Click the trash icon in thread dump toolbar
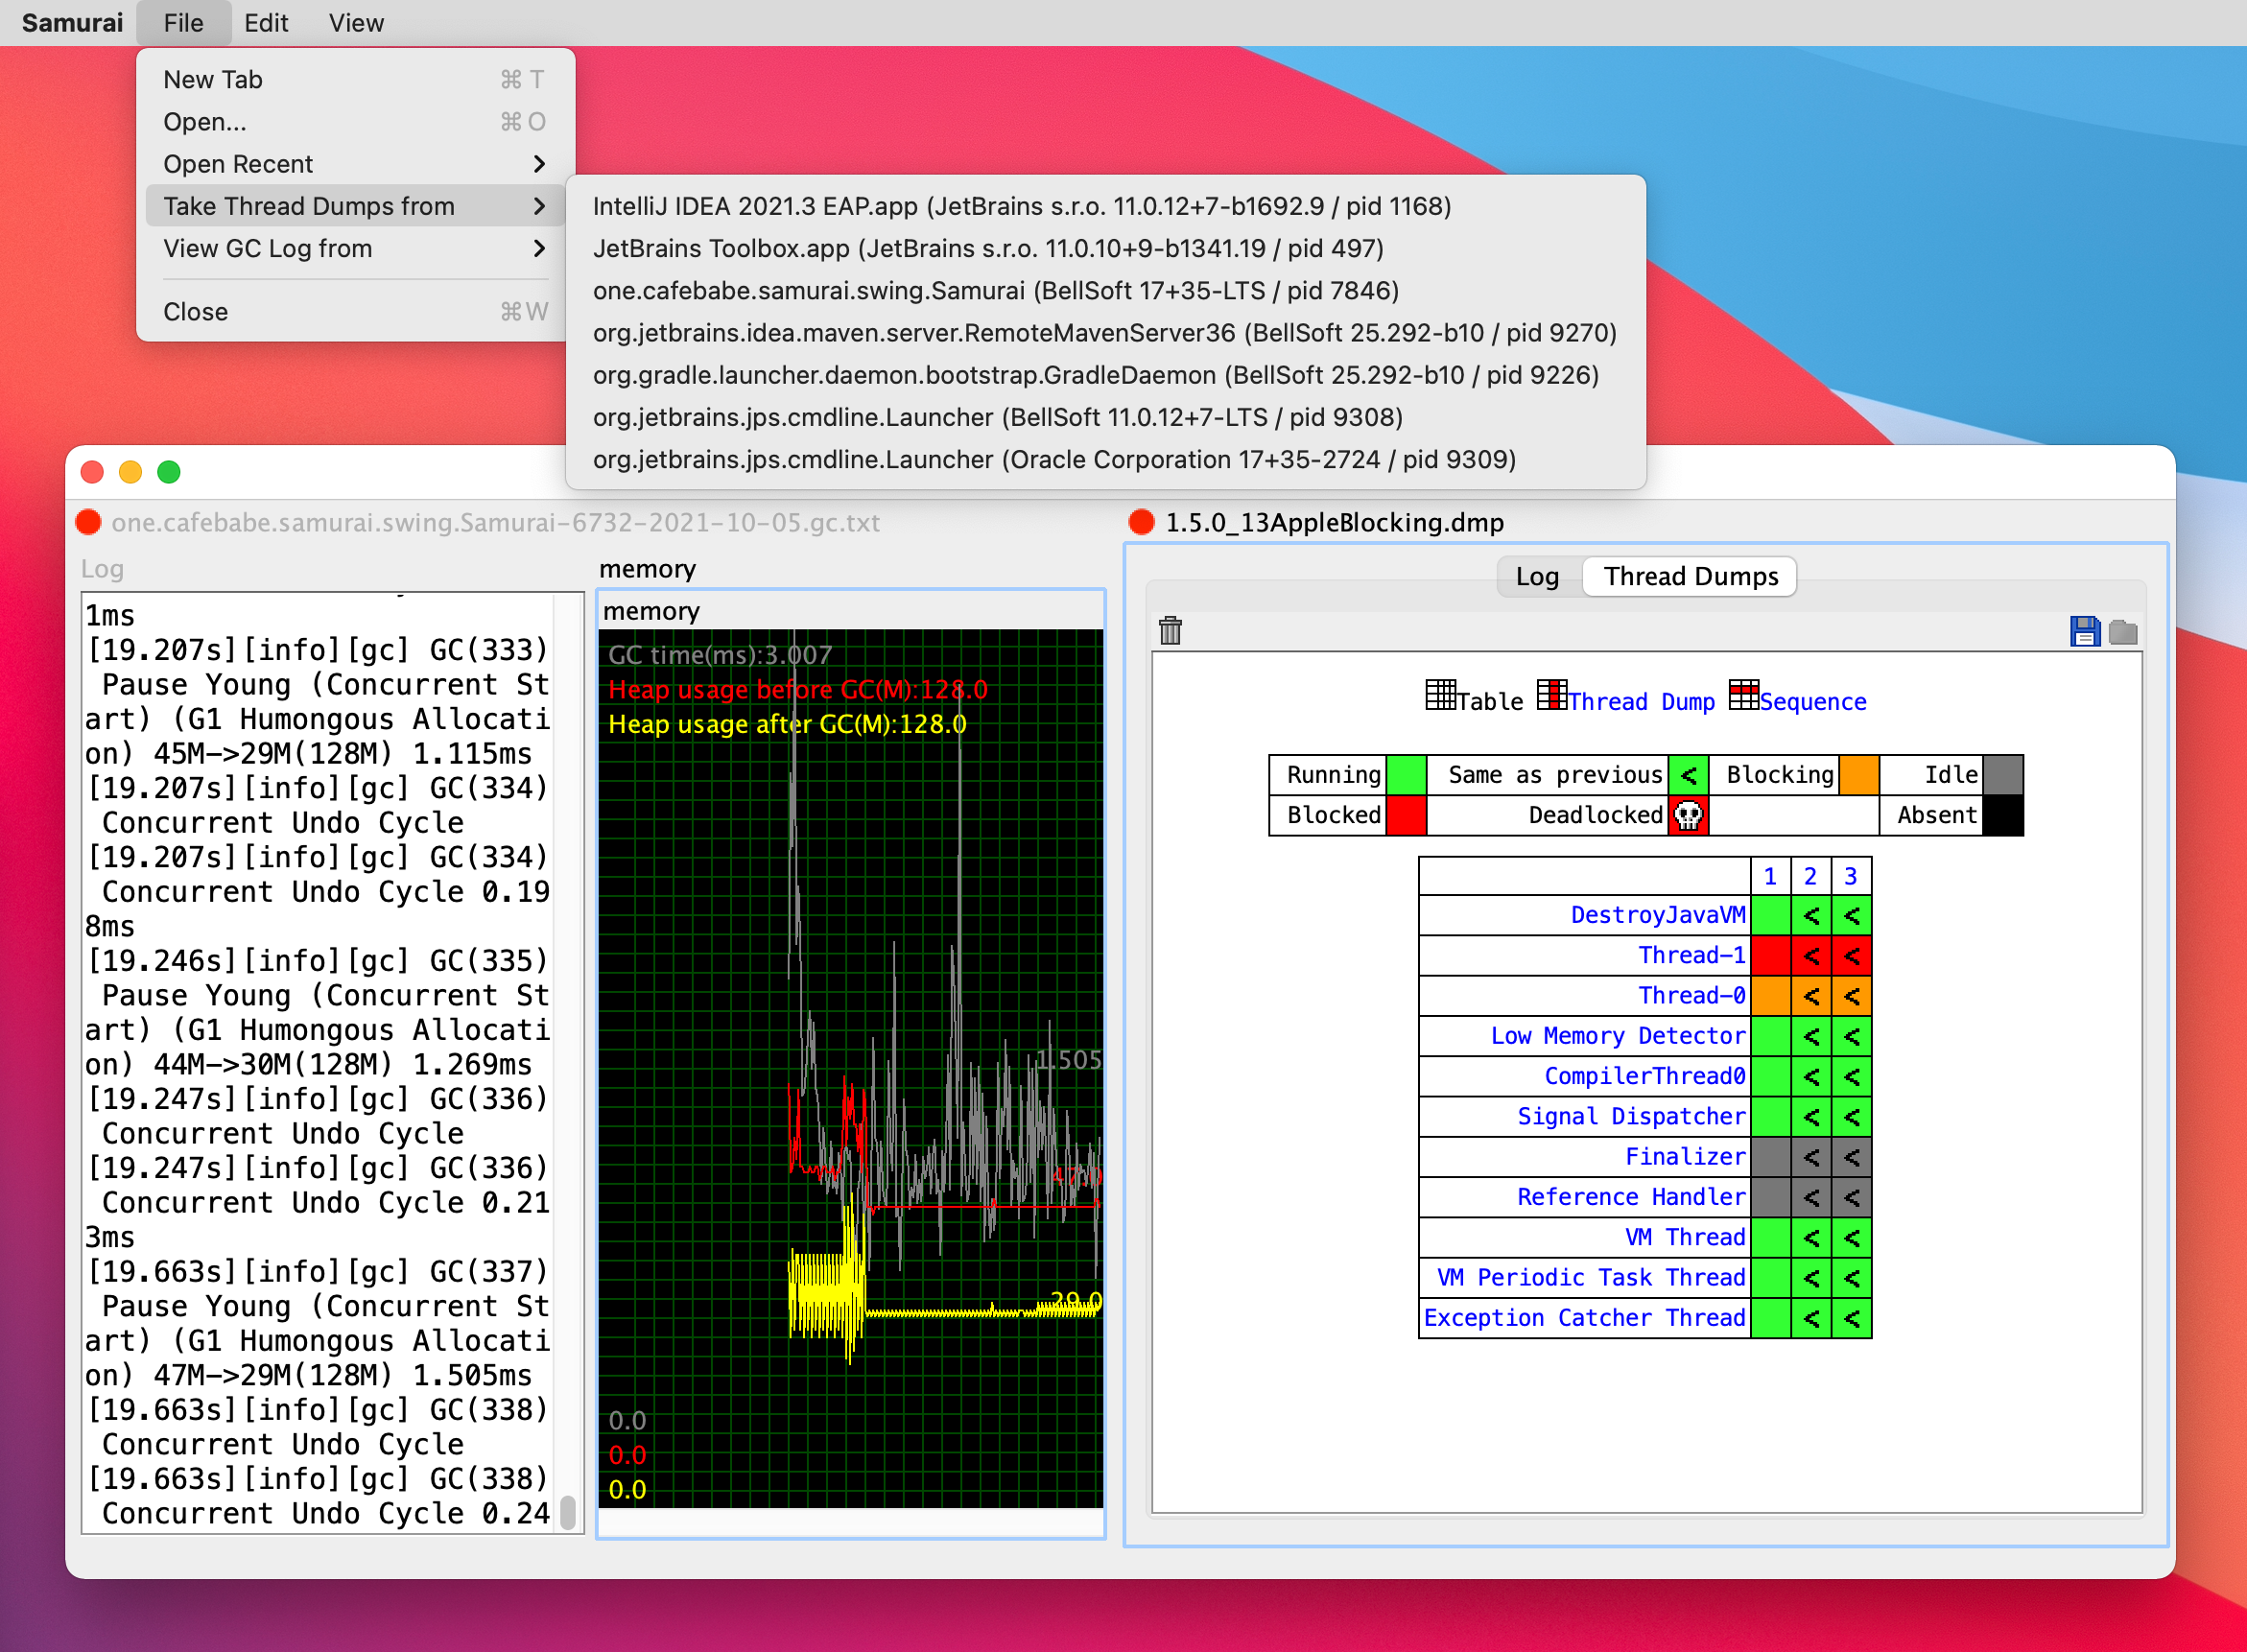This screenshot has width=2247, height=1652. click(x=1170, y=630)
